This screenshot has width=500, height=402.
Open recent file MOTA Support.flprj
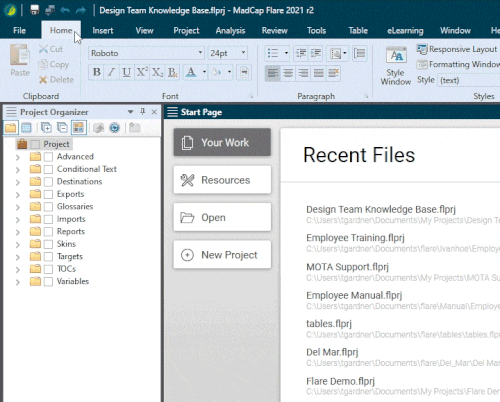point(347,267)
